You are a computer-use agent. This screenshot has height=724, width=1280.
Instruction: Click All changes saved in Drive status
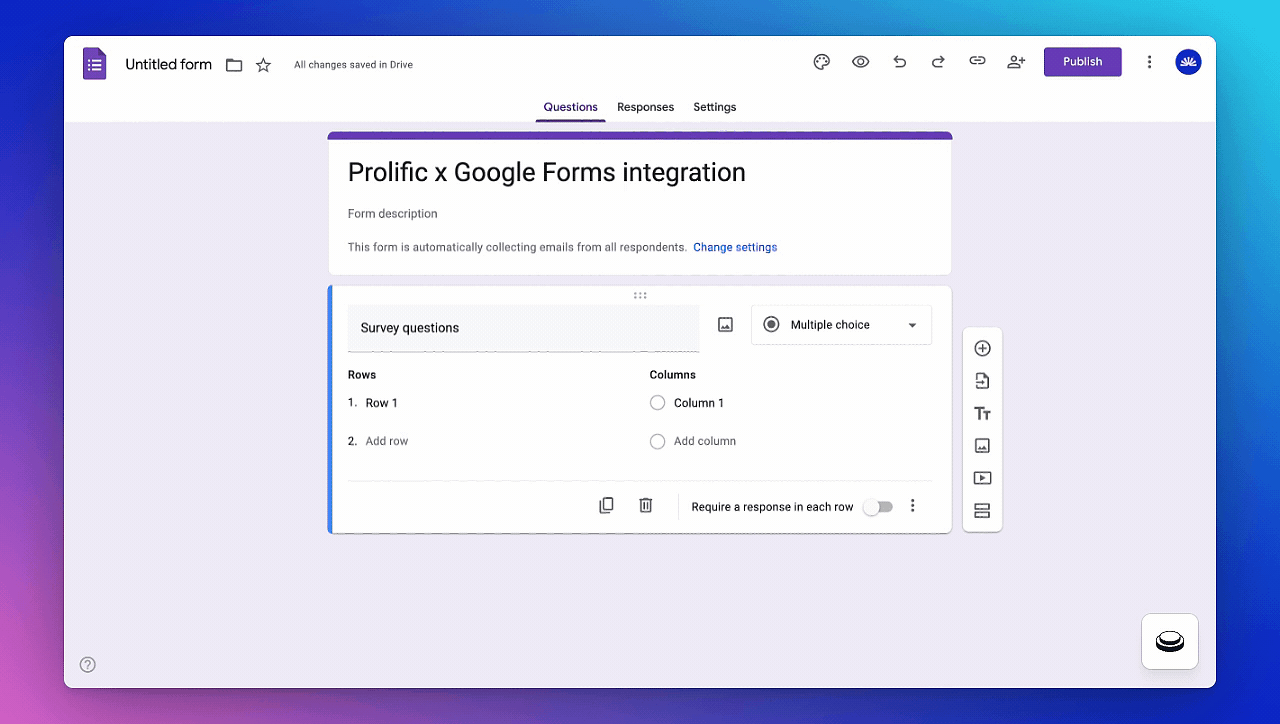click(x=353, y=65)
